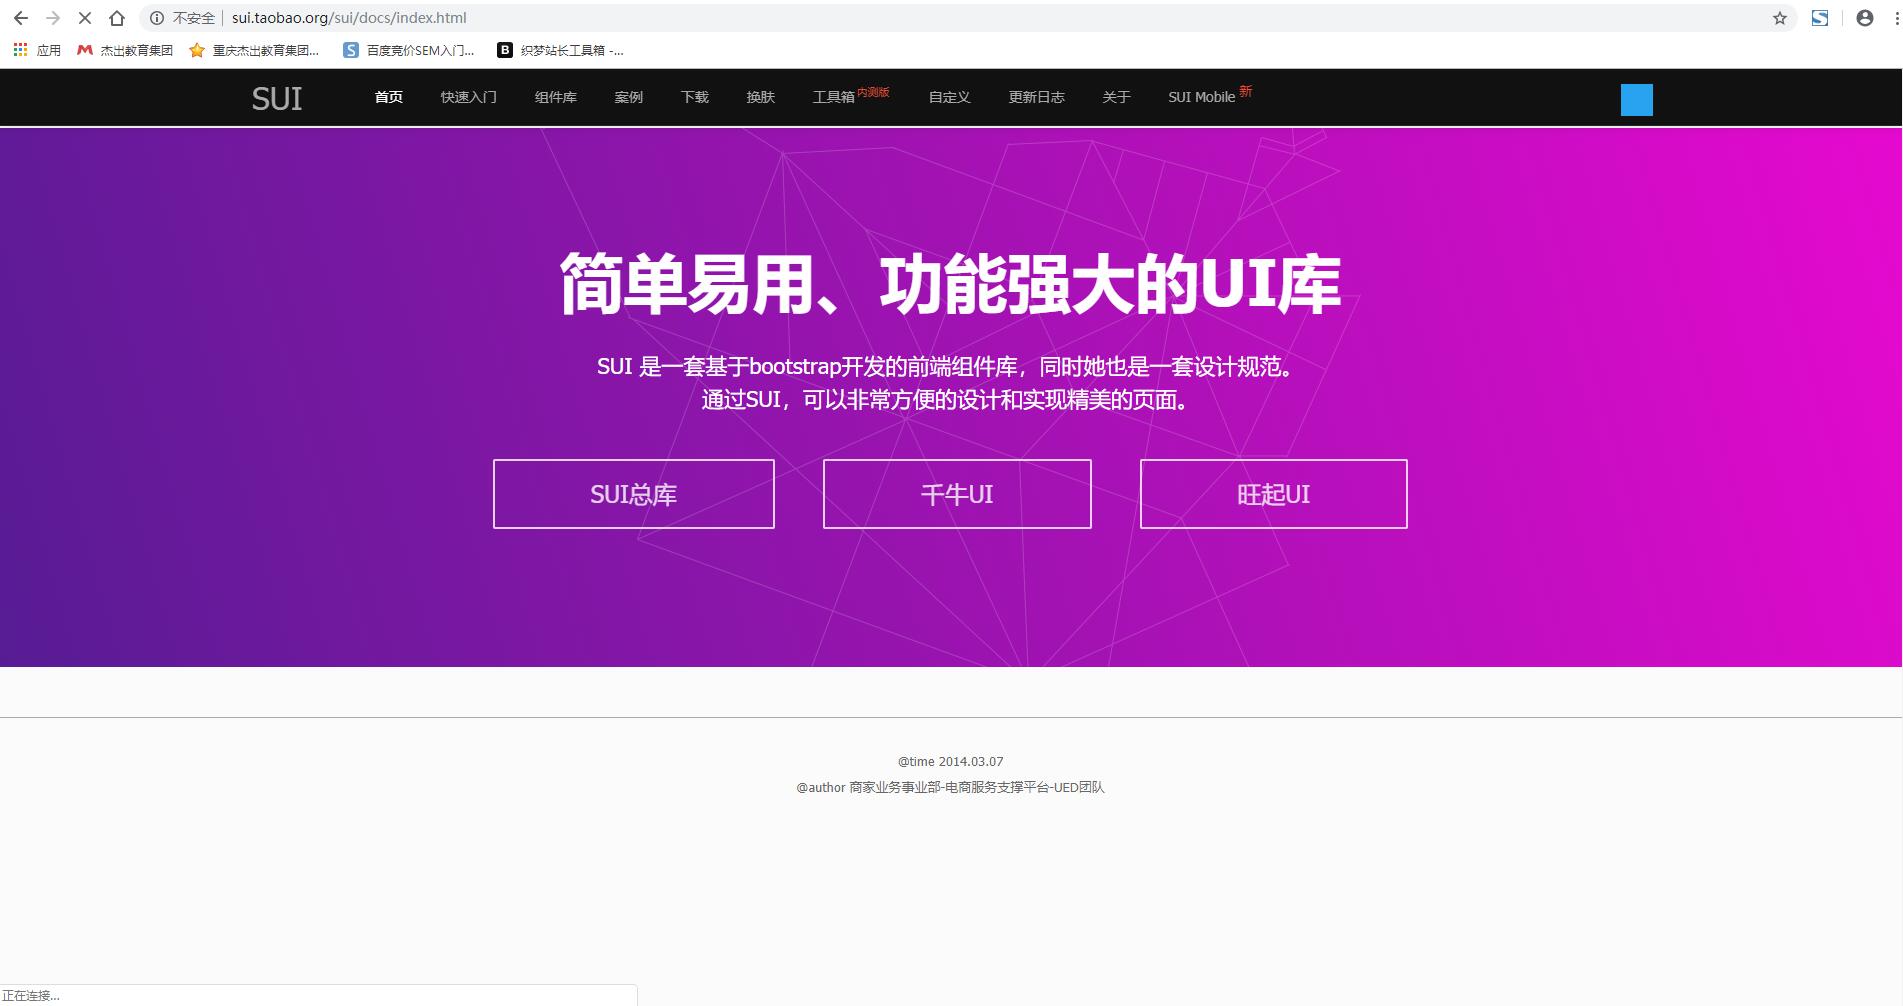This screenshot has width=1903, height=1006.
Task: Open the 自定义 nav item
Action: tap(950, 97)
